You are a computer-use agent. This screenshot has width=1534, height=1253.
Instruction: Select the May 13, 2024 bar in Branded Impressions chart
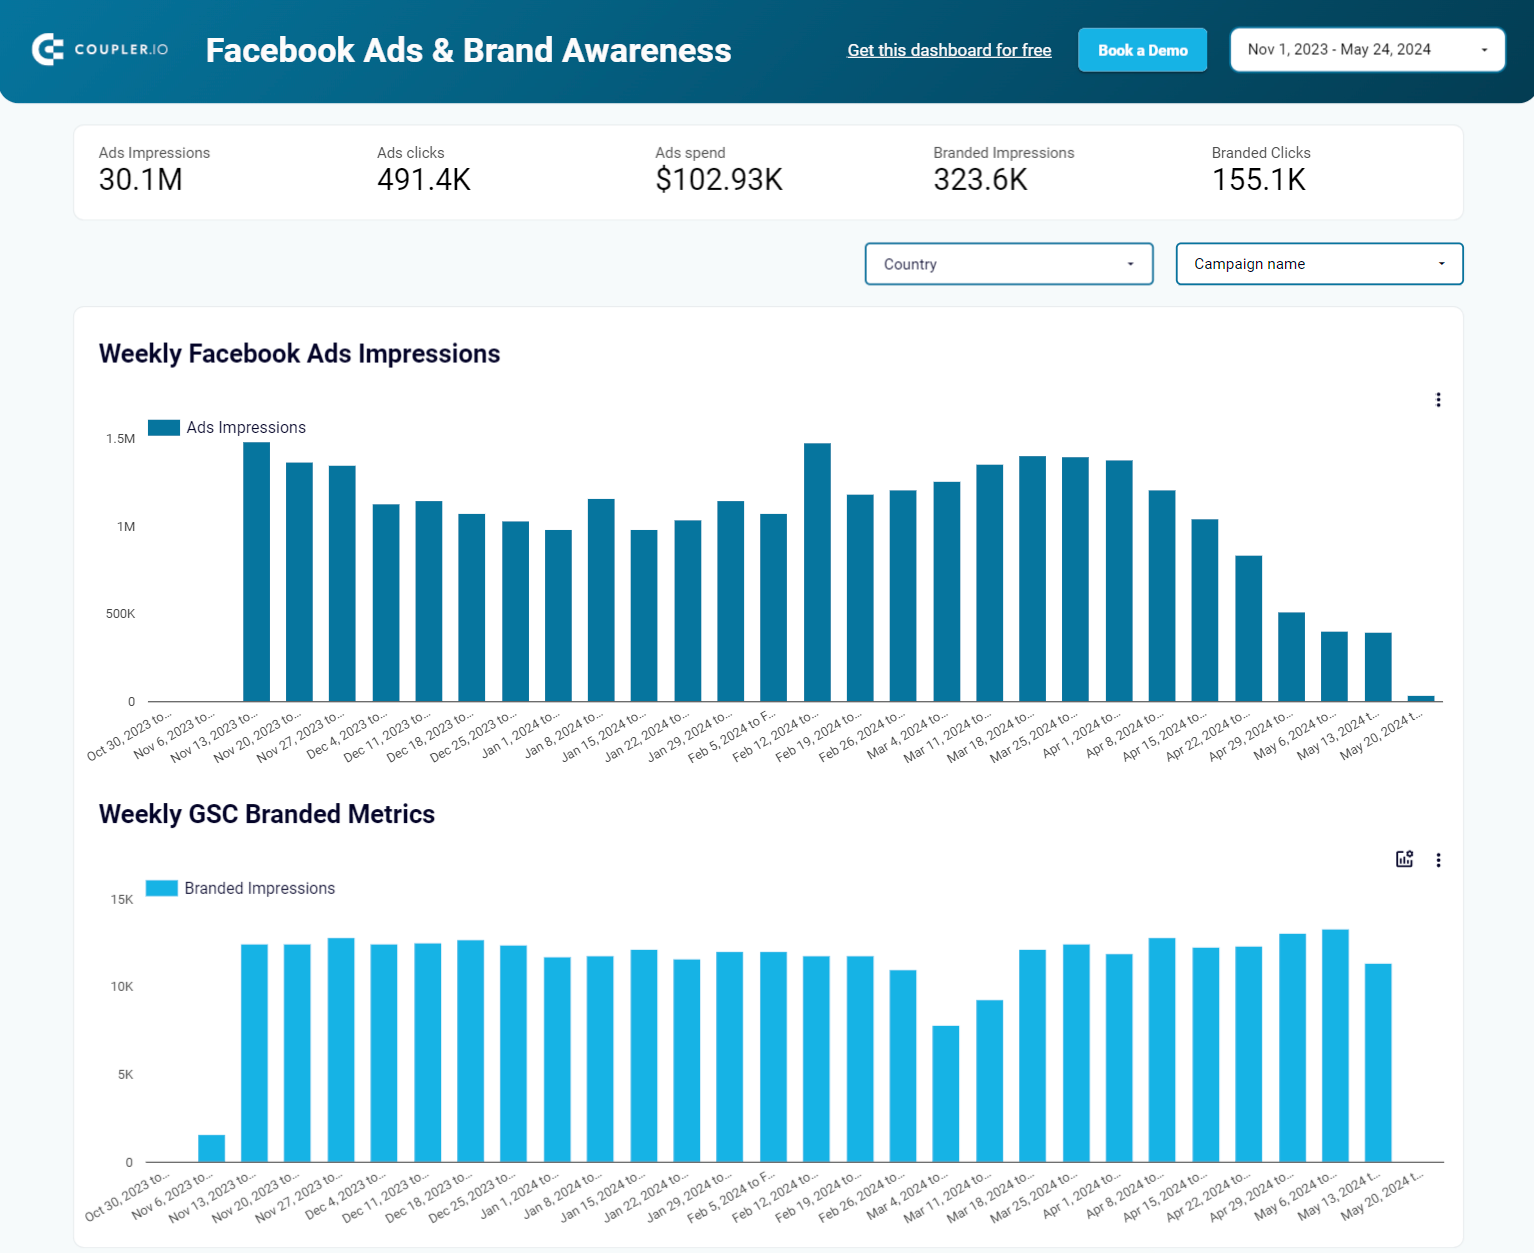[x=1378, y=1063]
